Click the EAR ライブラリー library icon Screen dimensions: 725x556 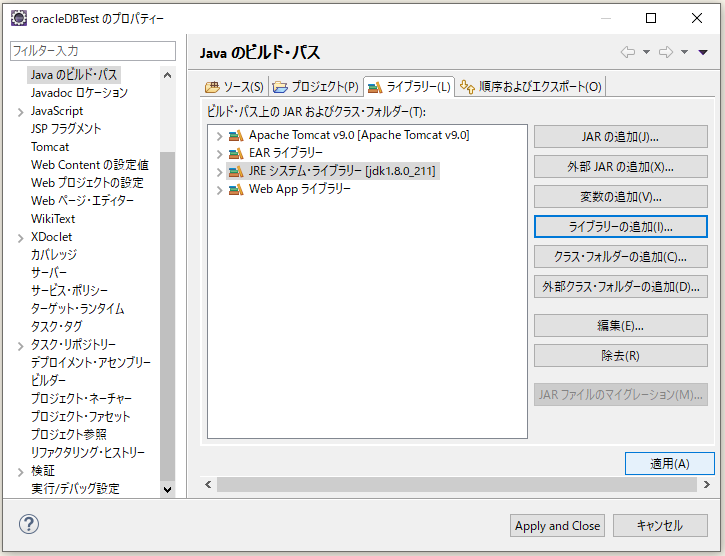point(236,153)
